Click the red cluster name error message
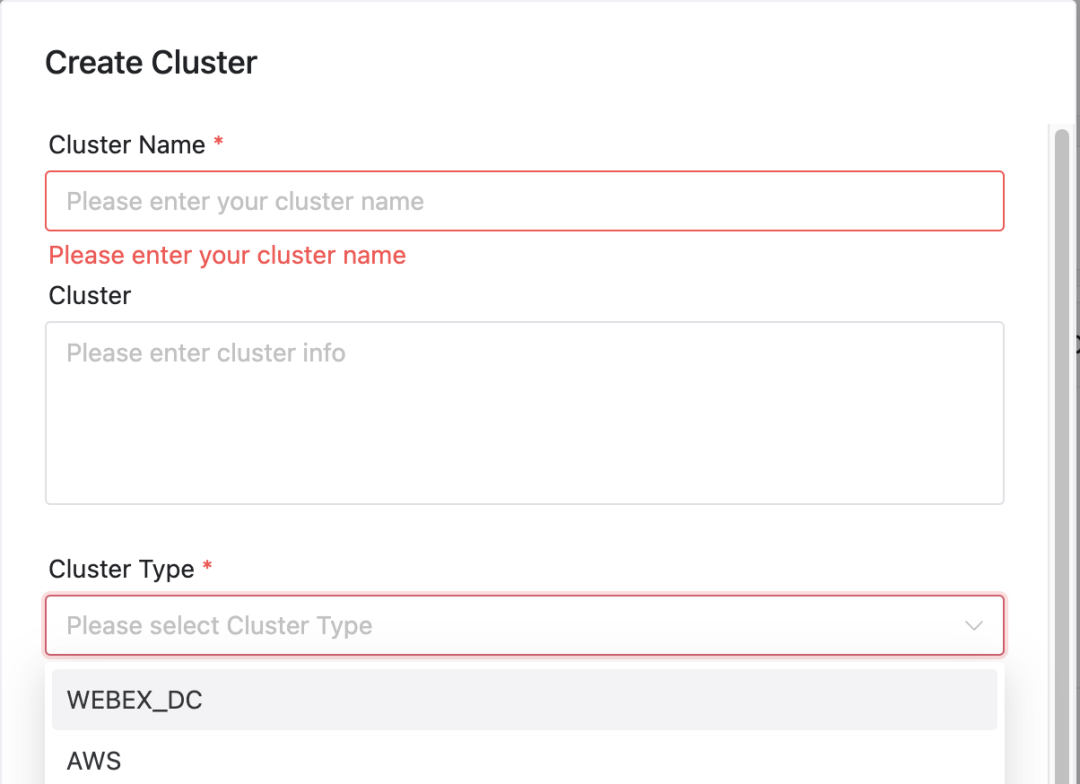The height and width of the screenshot is (784, 1080). (227, 256)
